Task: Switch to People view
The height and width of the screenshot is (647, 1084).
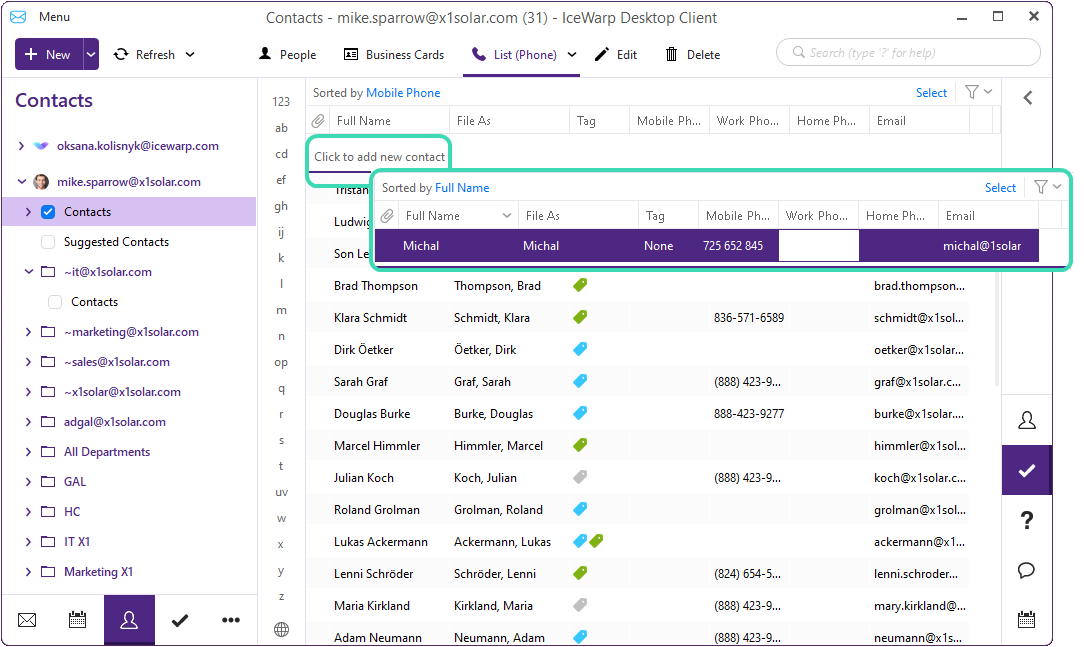Action: coord(288,55)
